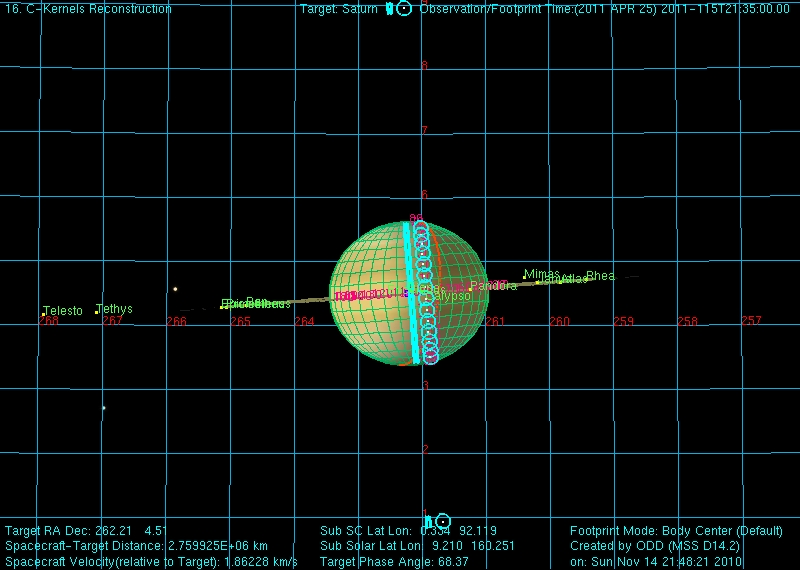Click the topmost footprint circle on Saturn
Image resolution: width=800 pixels, height=570 pixels.
421,229
